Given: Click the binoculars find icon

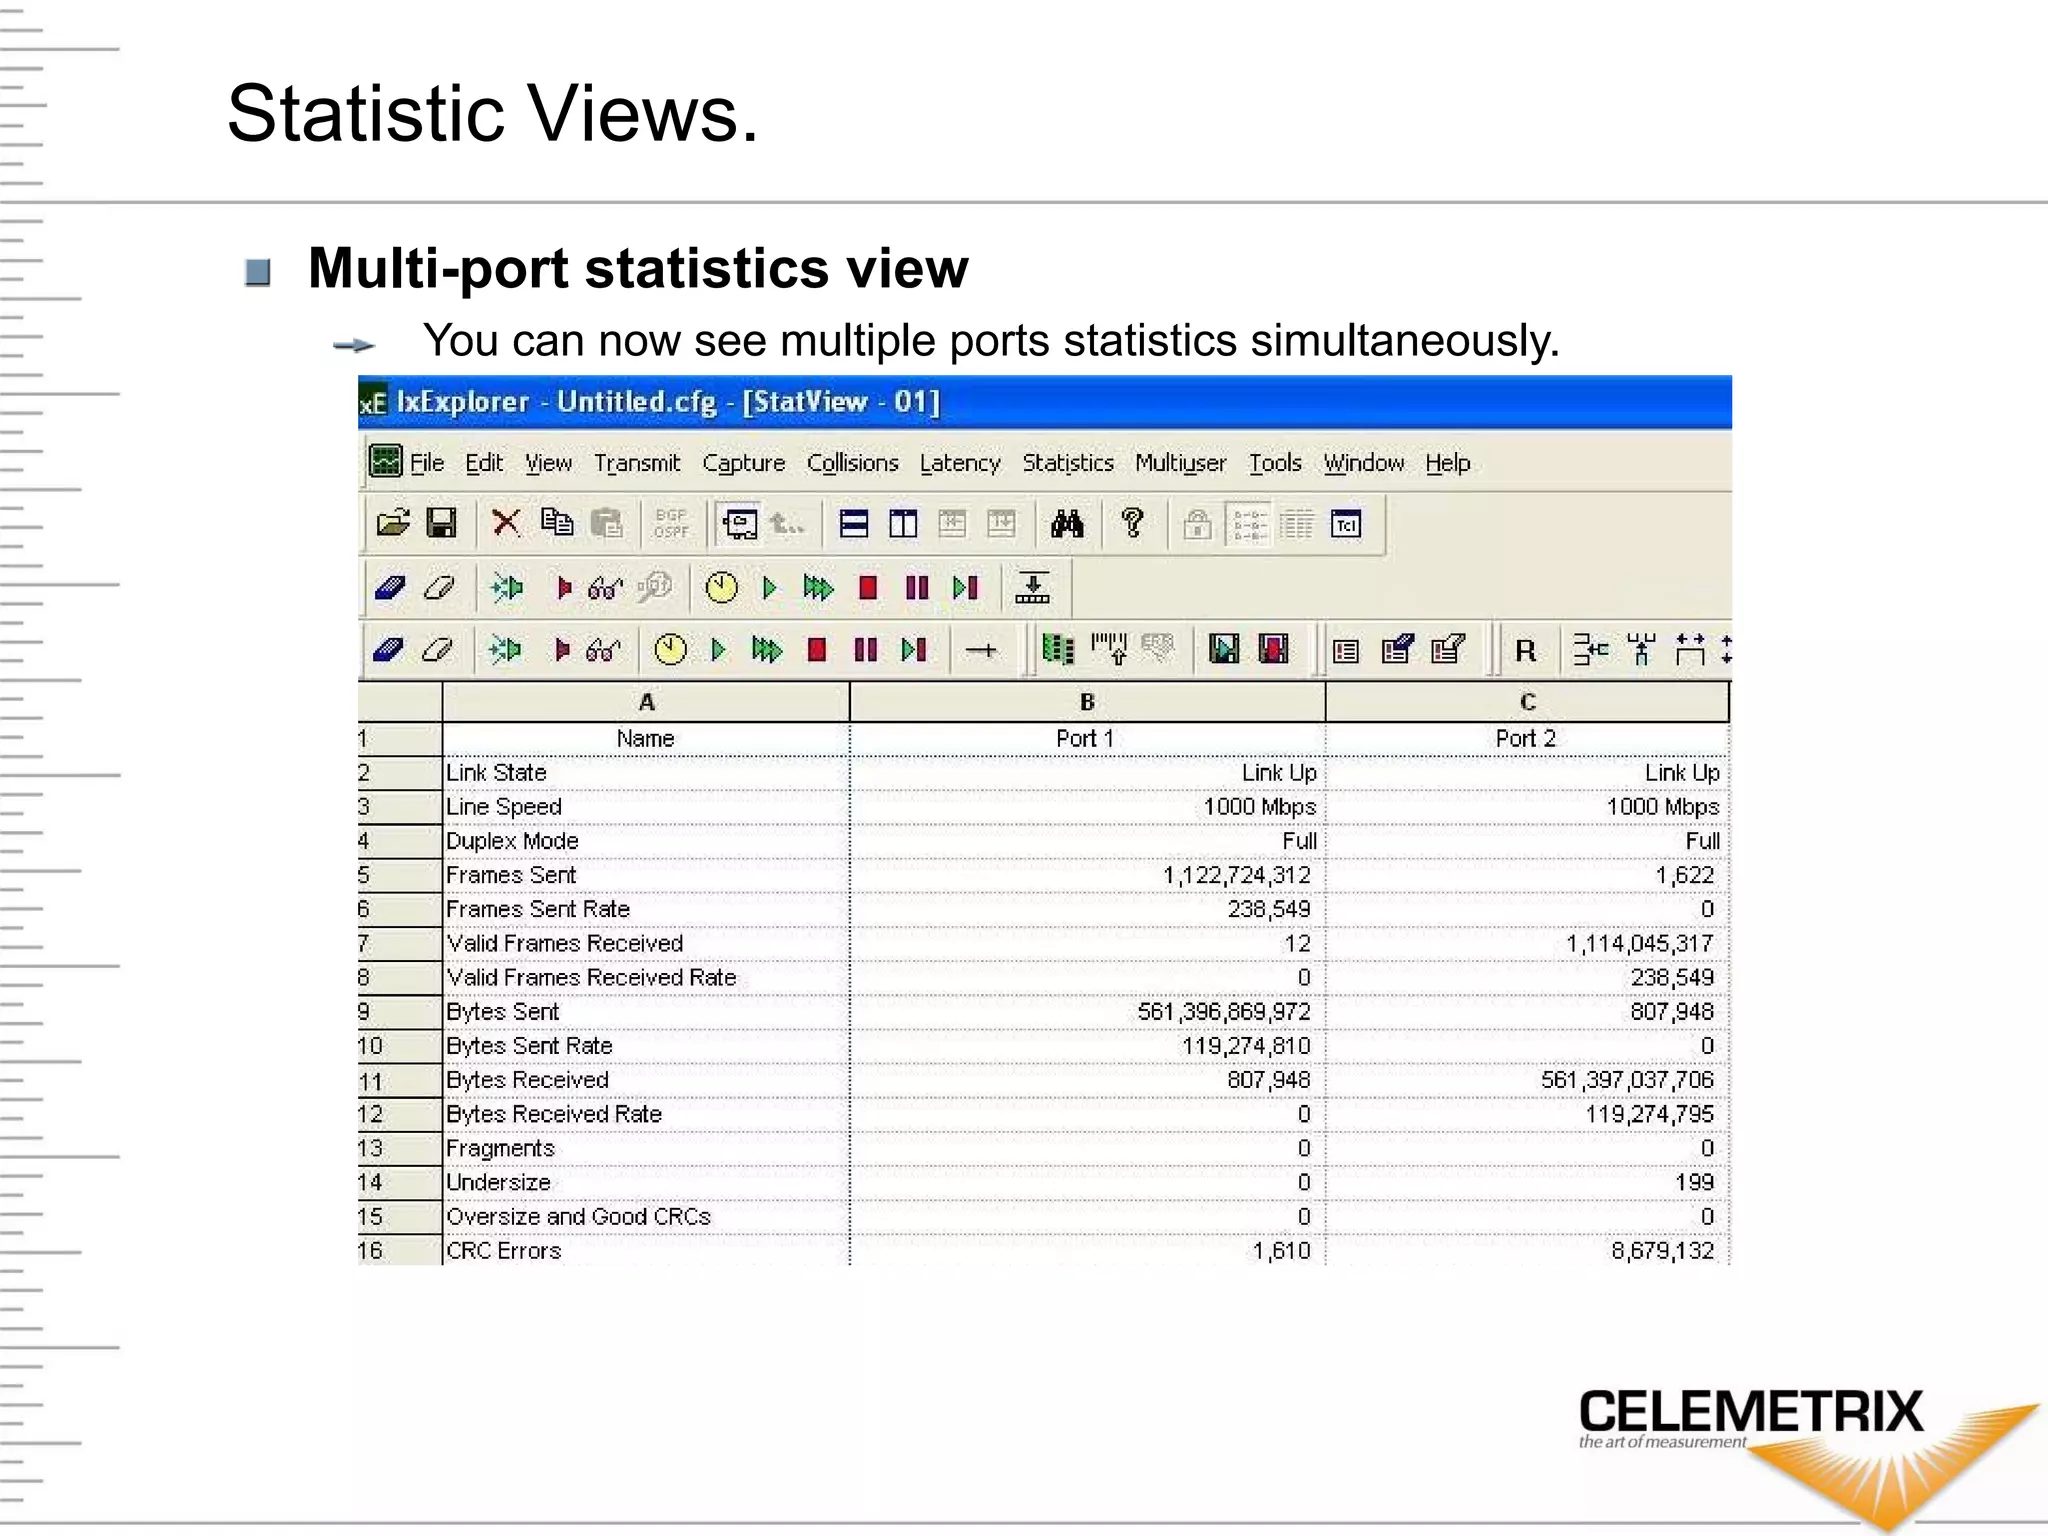Looking at the screenshot, I should coord(1067,523).
